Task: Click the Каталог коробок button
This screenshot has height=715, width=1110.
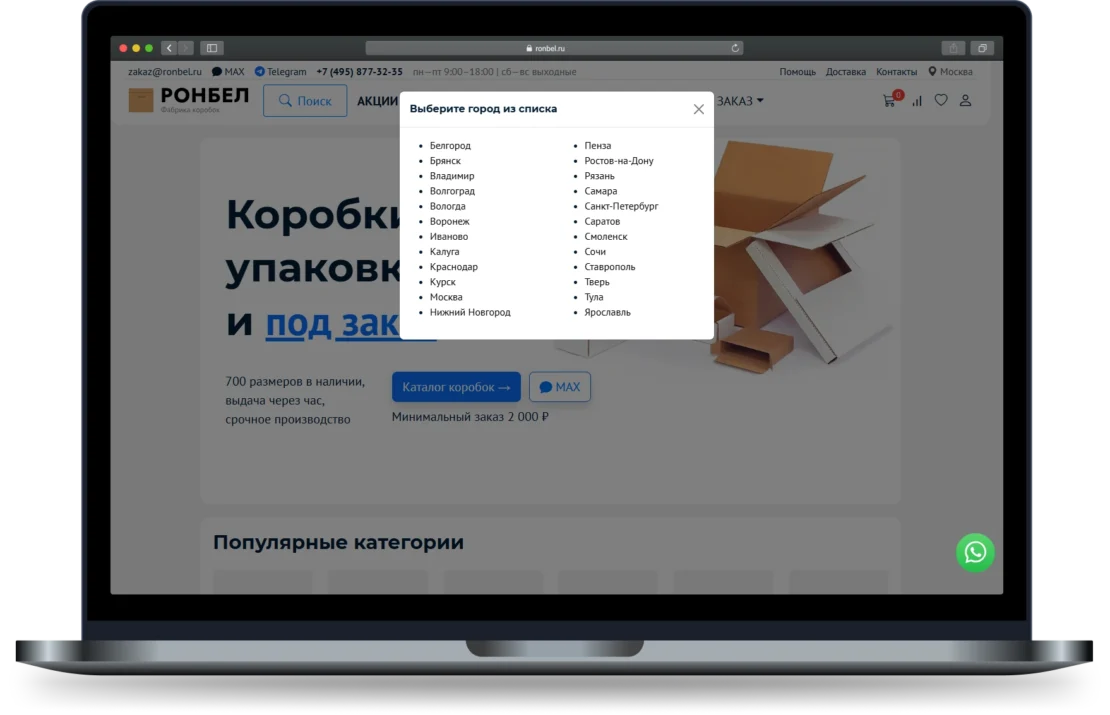Action: click(456, 387)
